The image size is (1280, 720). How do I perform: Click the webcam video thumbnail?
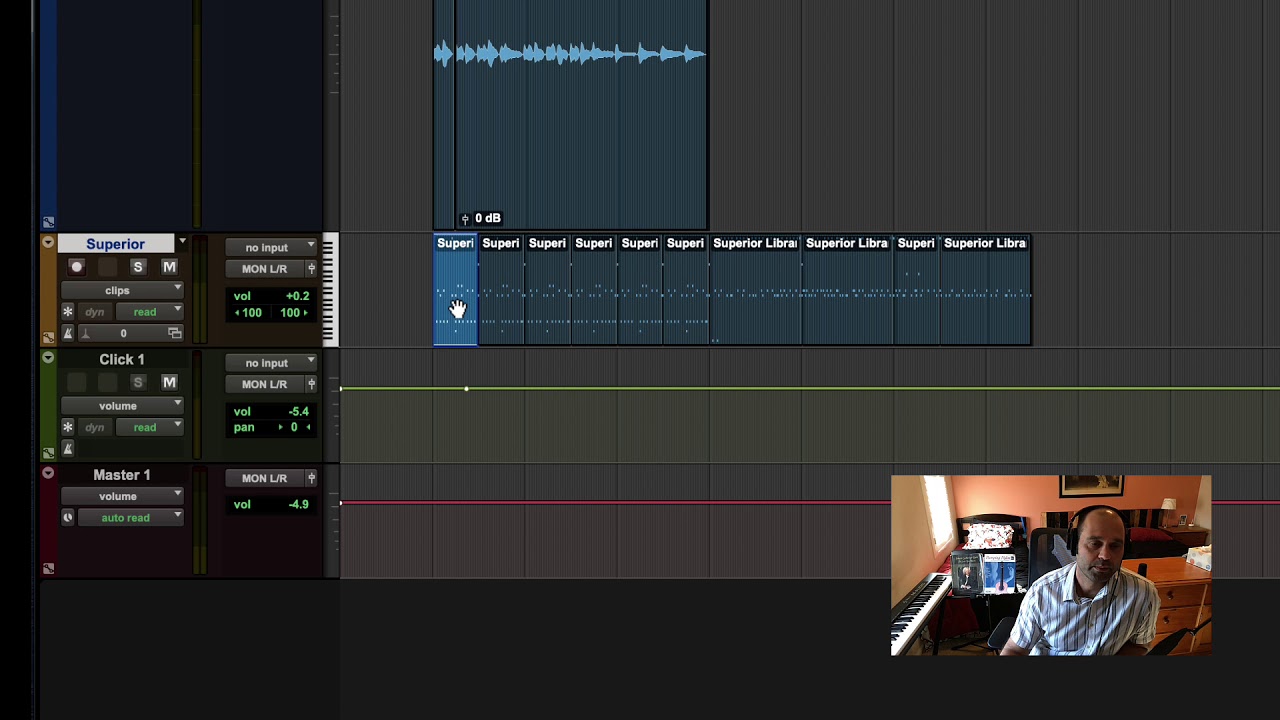pos(1051,566)
